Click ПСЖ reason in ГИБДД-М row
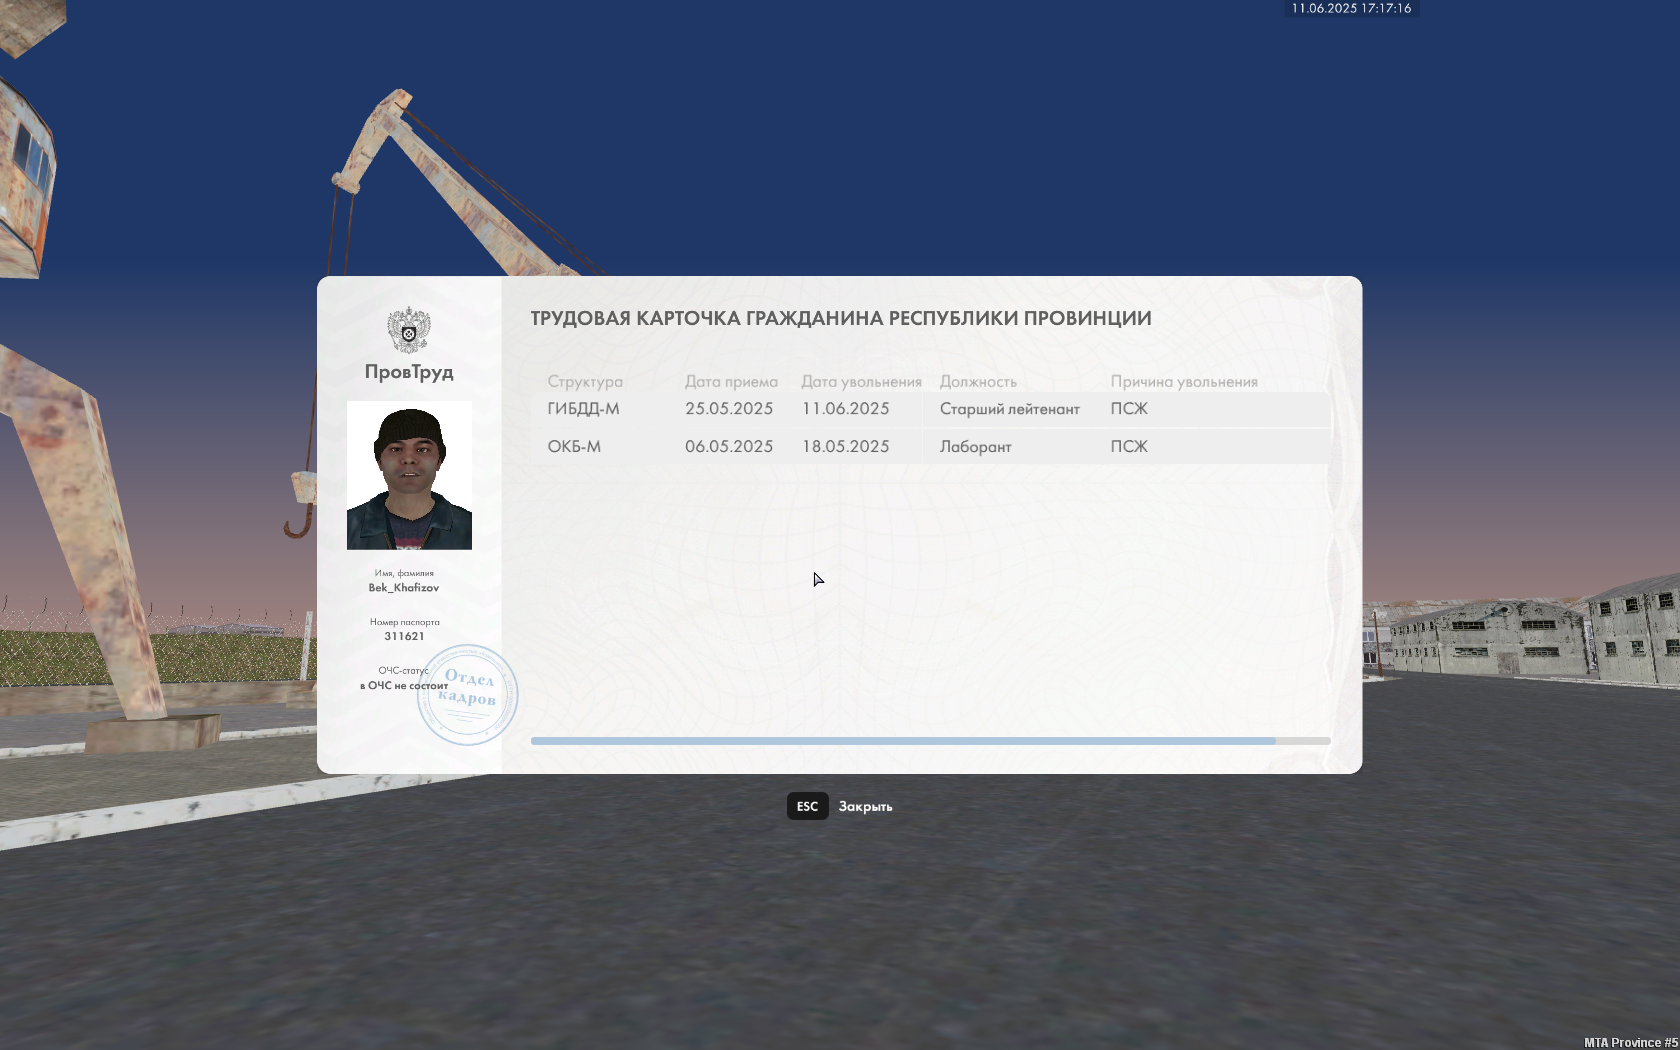This screenshot has height=1050, width=1680. 1129,409
